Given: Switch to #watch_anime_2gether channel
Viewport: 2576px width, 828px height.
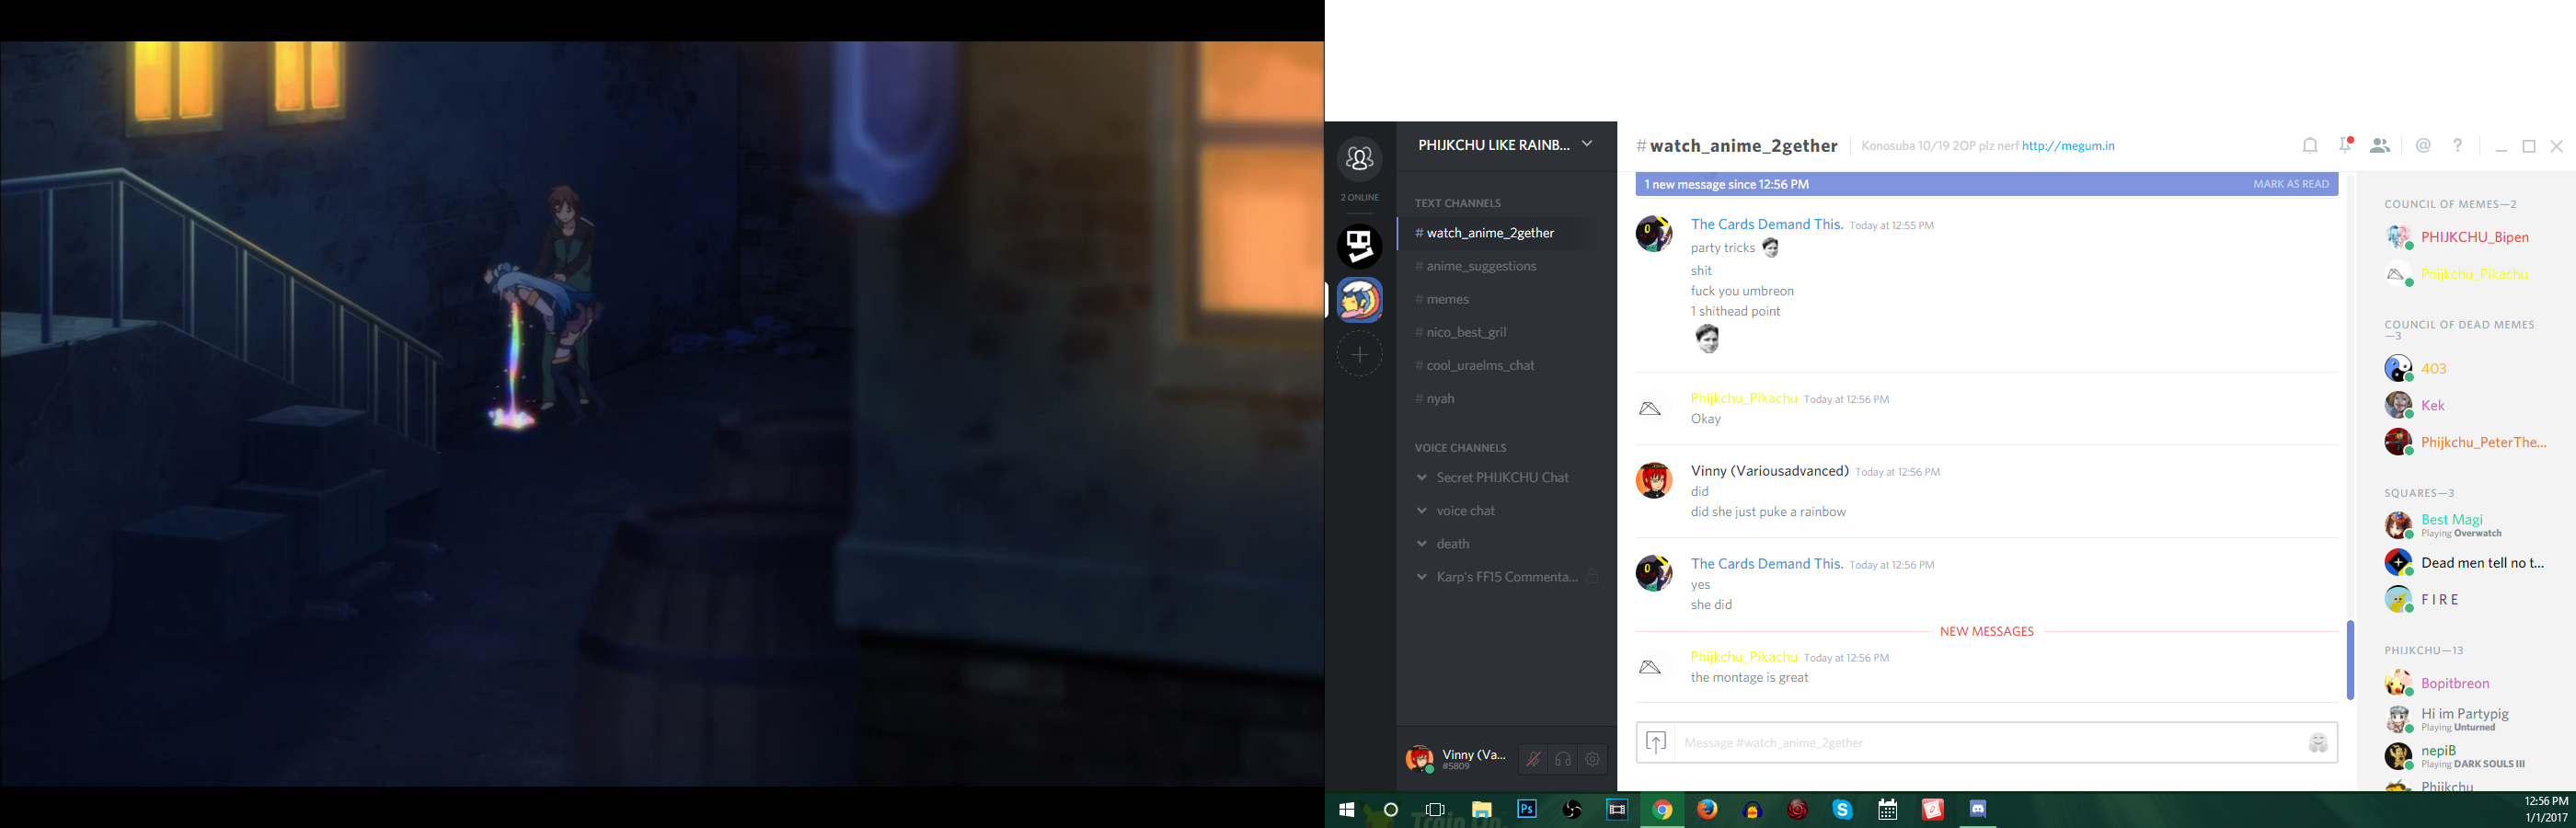Looking at the screenshot, I should coord(1497,233).
